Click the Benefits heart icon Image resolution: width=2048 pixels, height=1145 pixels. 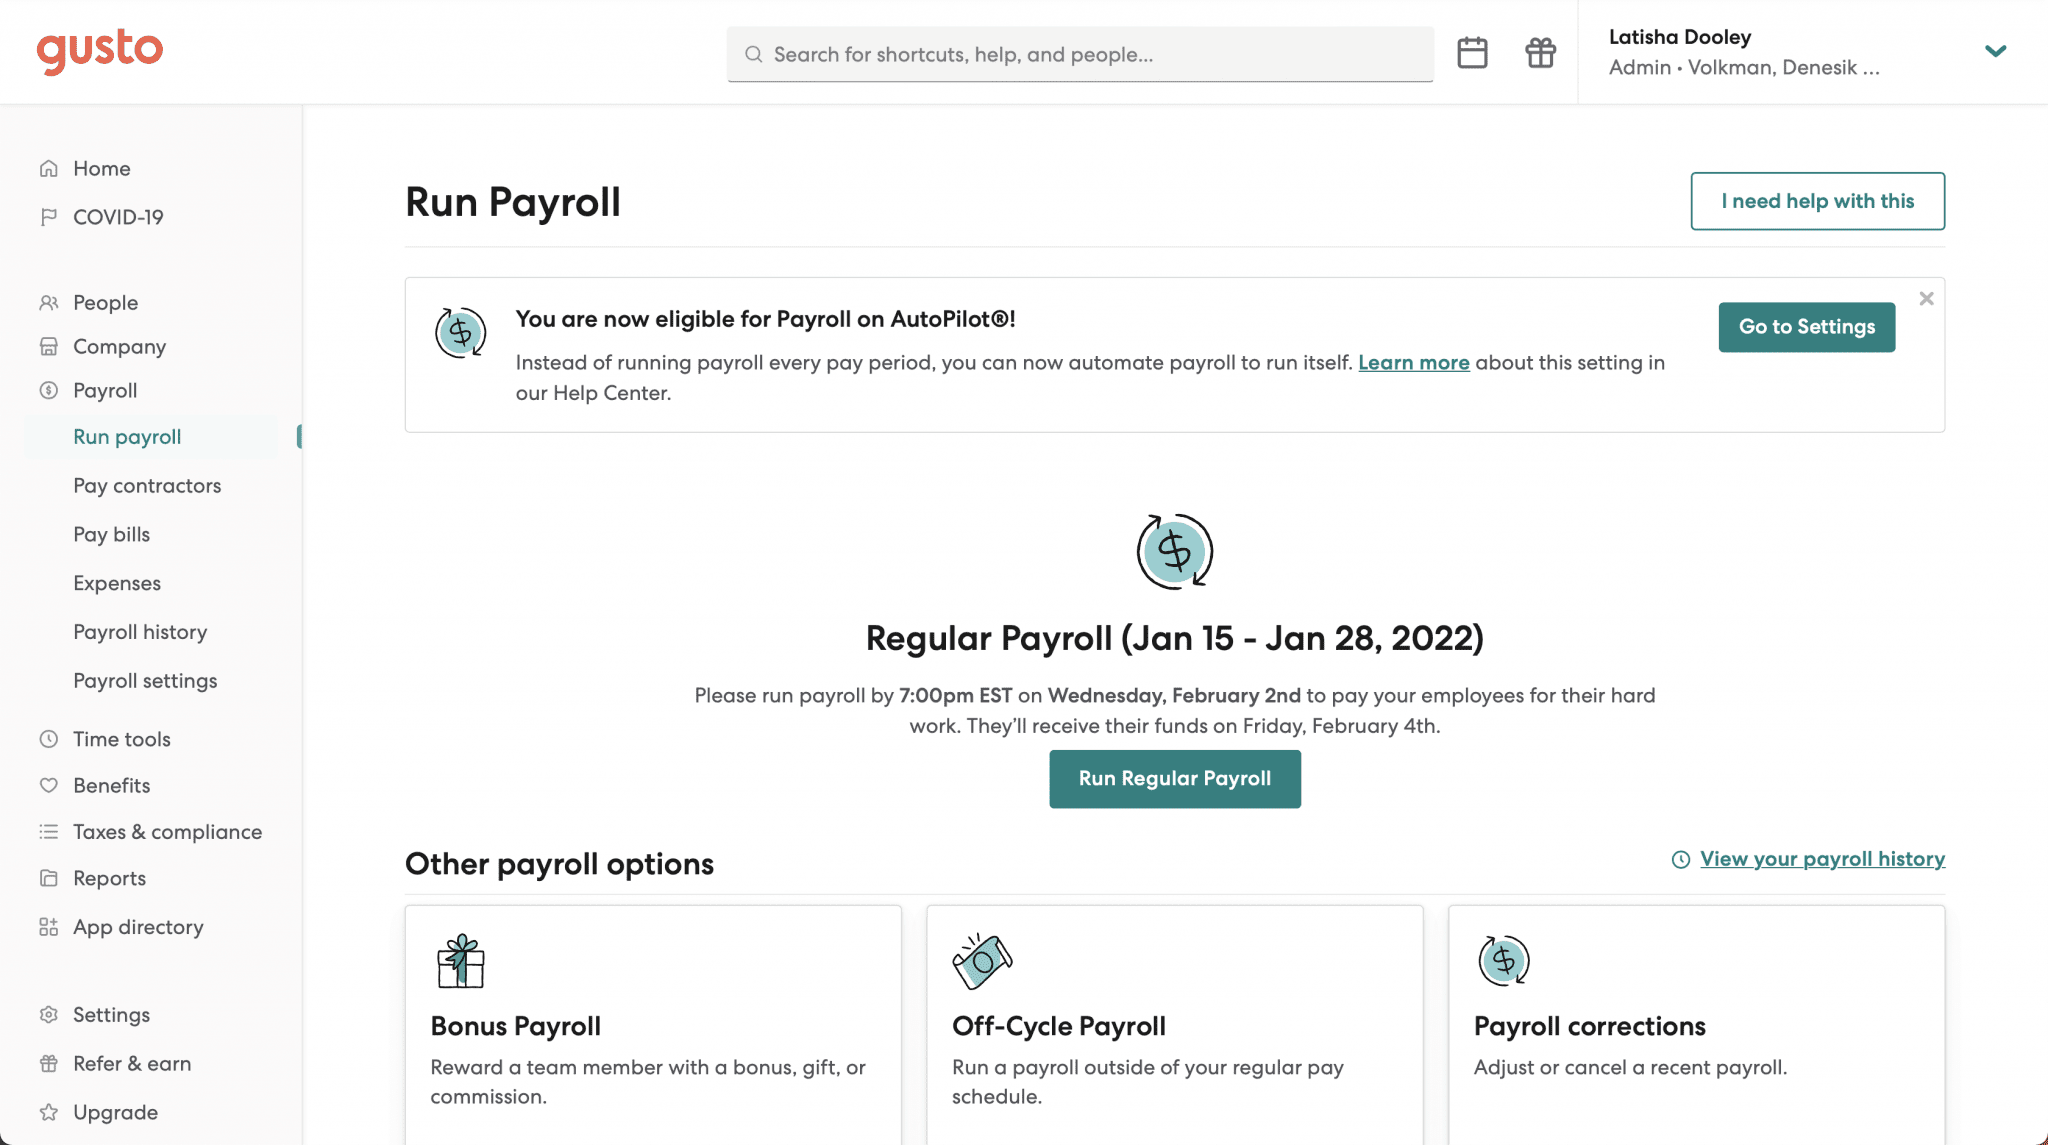pyautogui.click(x=49, y=785)
